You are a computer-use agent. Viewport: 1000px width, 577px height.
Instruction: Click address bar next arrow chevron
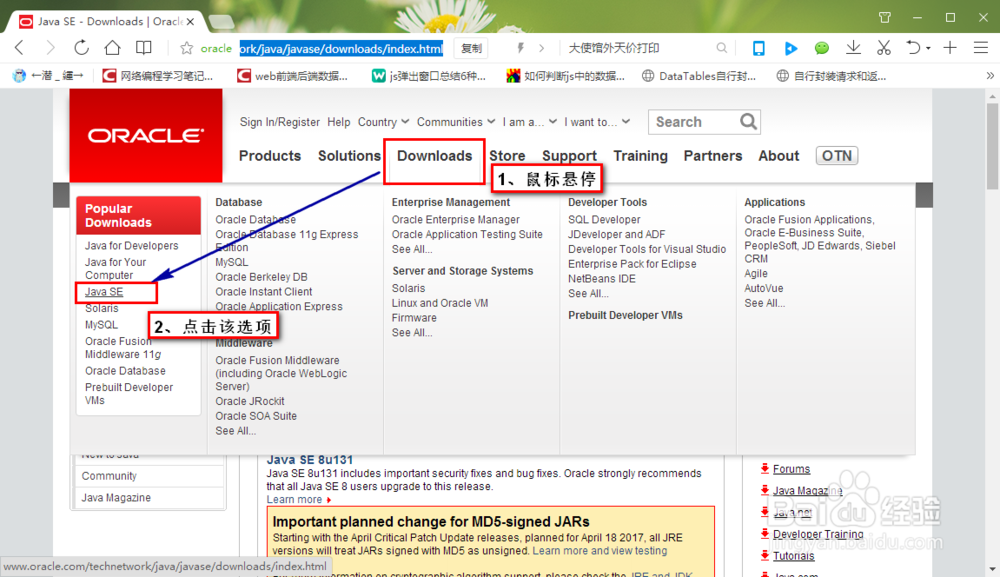click(541, 48)
